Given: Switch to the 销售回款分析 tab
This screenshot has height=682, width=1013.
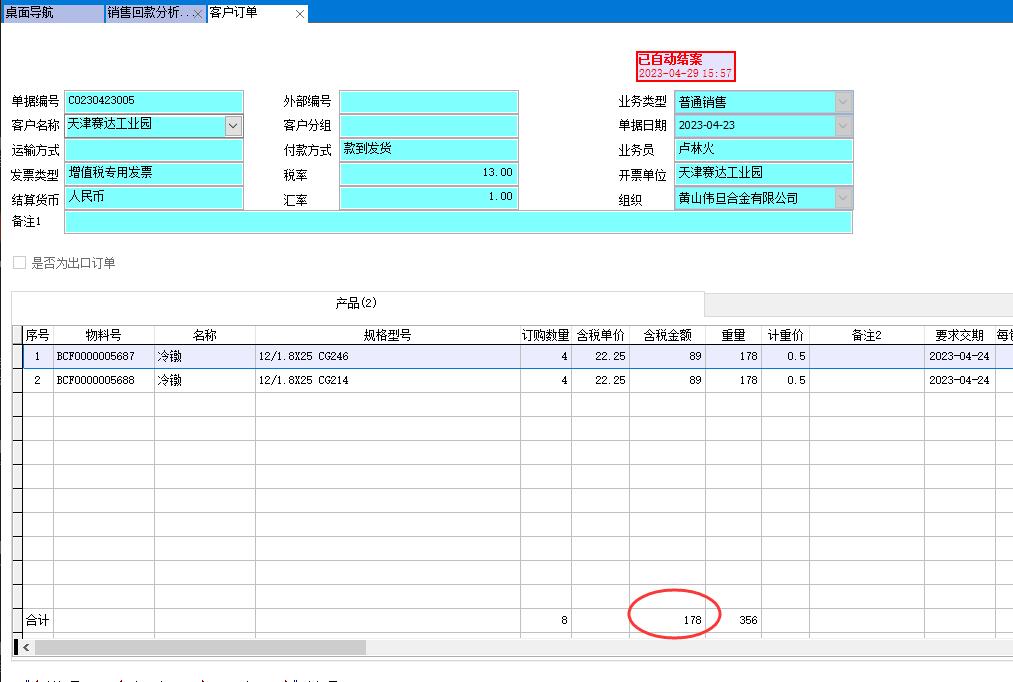Looking at the screenshot, I should click(x=148, y=13).
